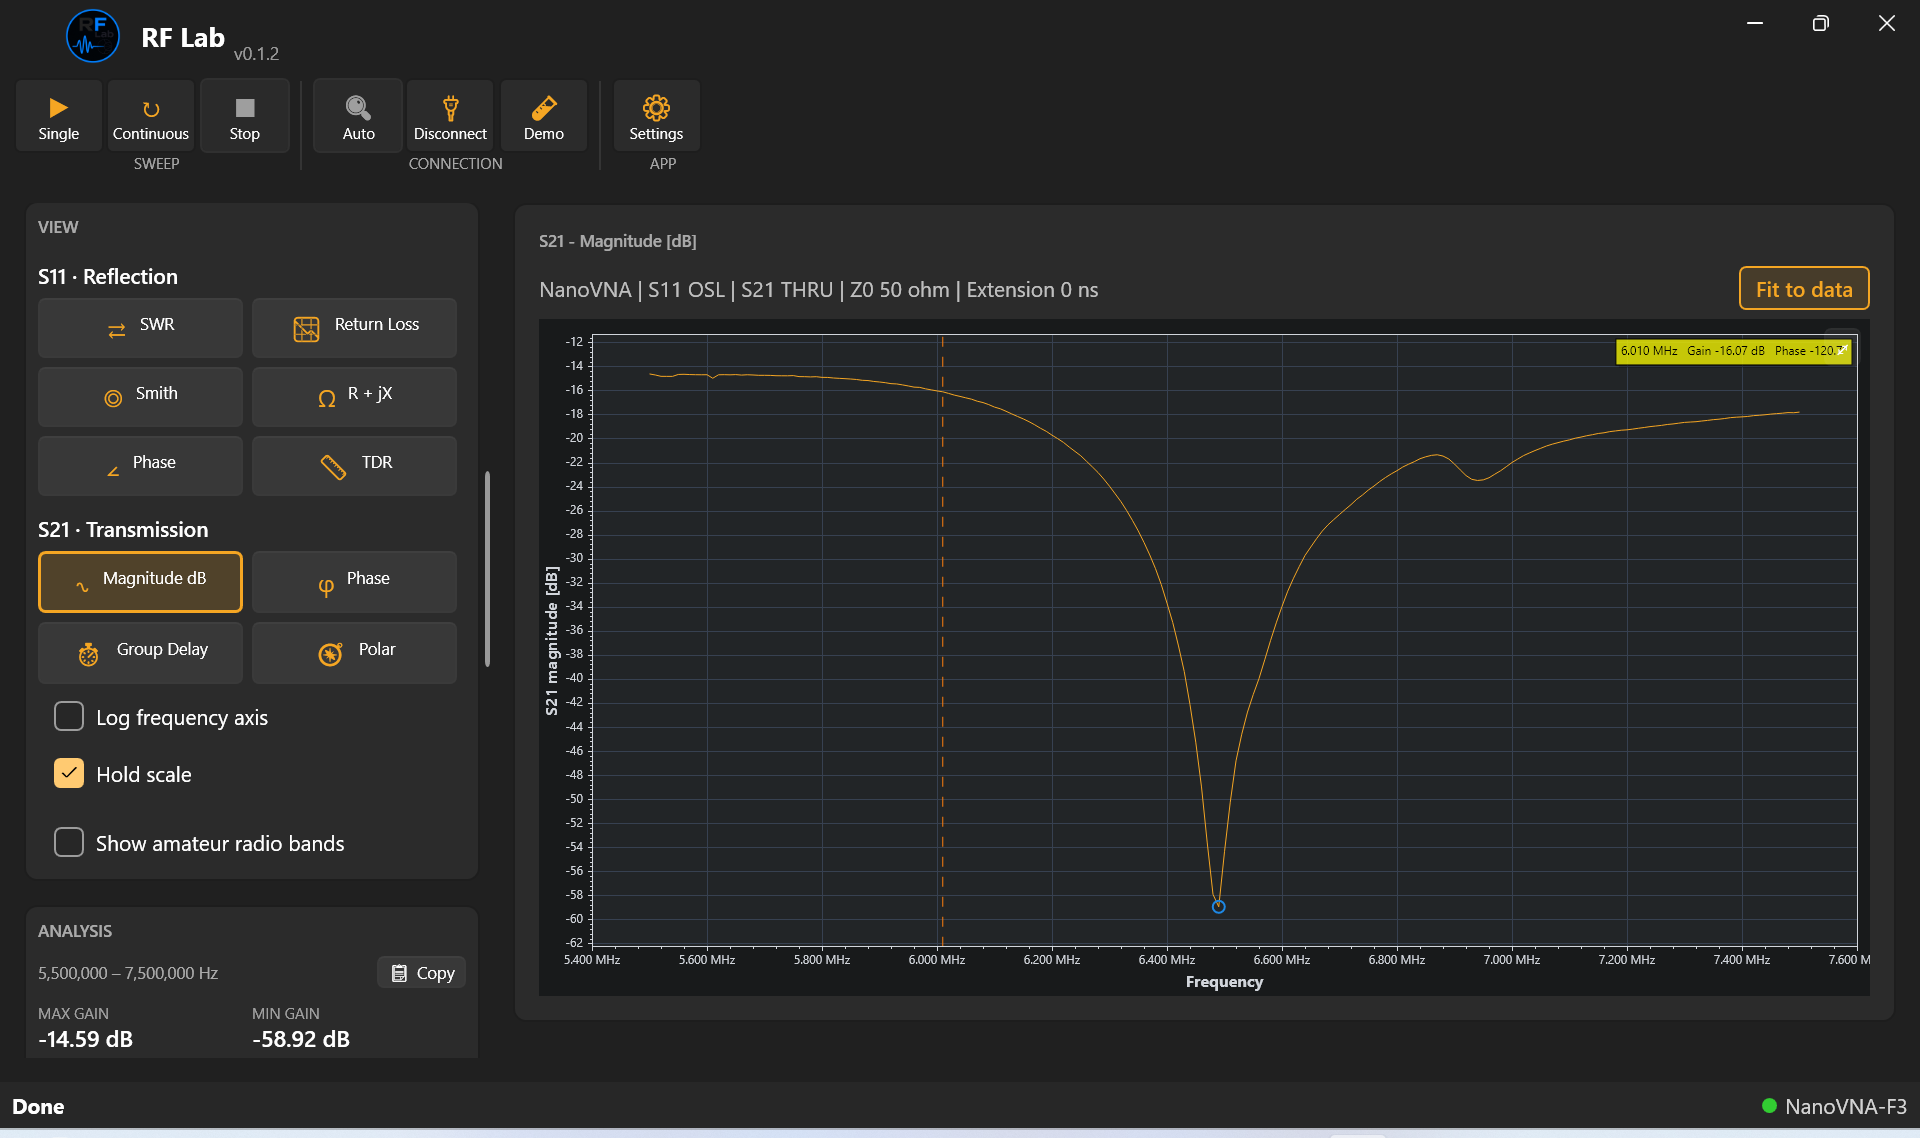
Task: Stop the running sweep
Action: point(245,117)
